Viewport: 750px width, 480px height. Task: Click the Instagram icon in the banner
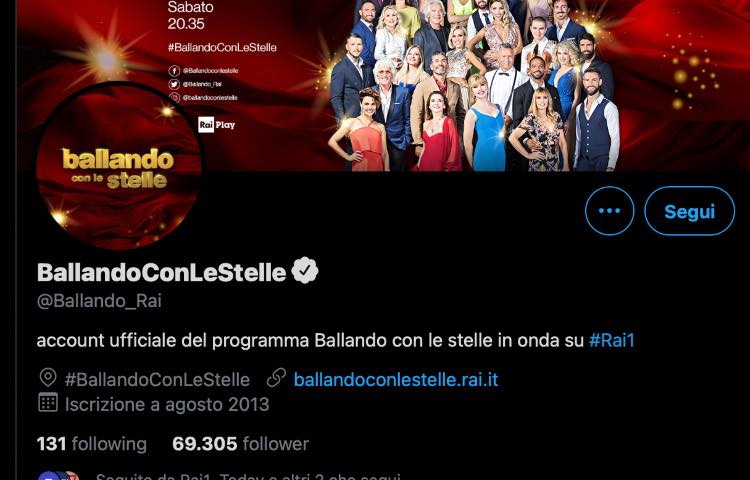pyautogui.click(x=175, y=98)
